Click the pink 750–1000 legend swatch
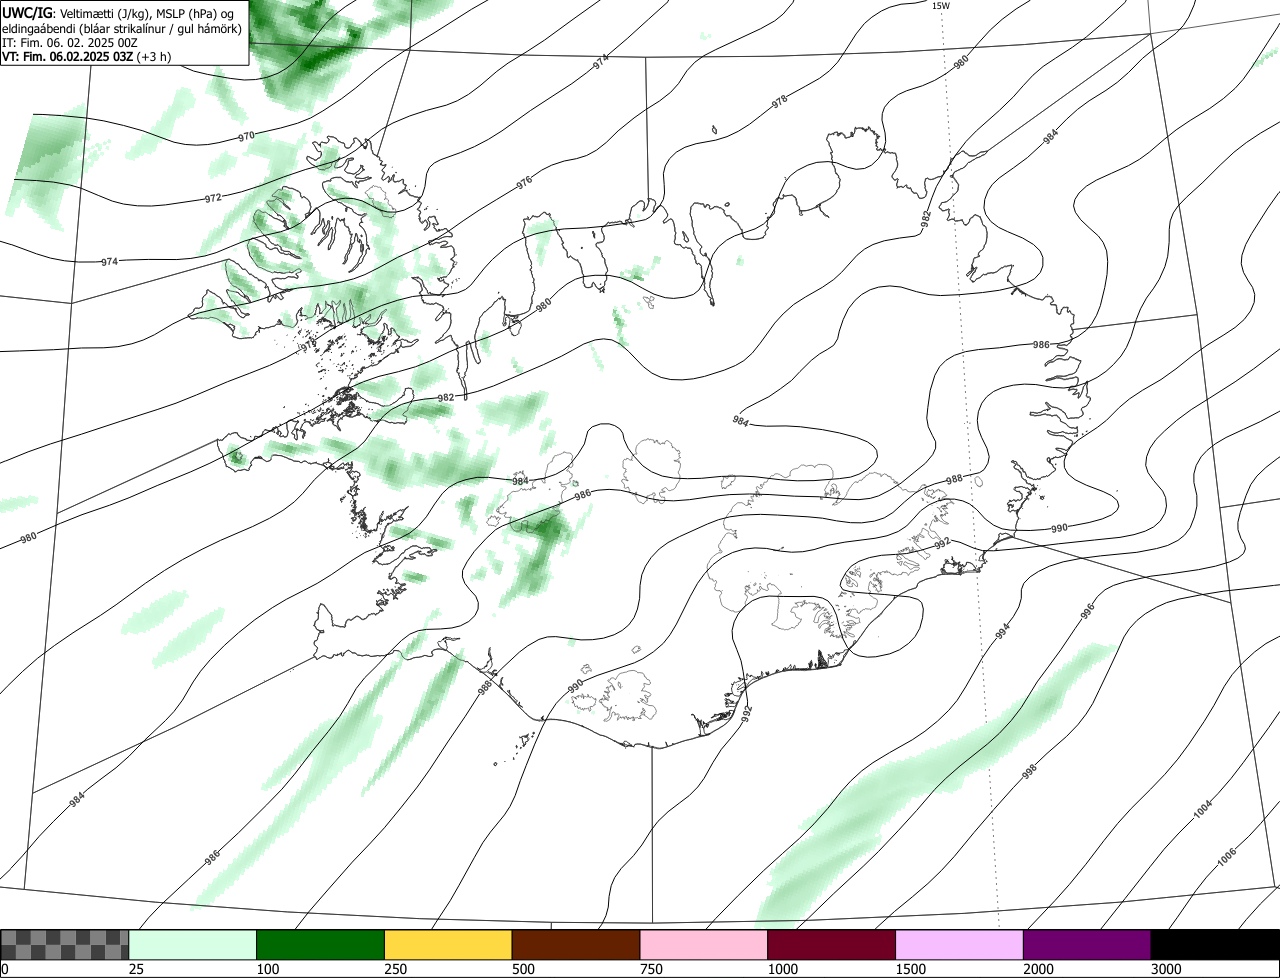1280x978 pixels. [x=704, y=944]
